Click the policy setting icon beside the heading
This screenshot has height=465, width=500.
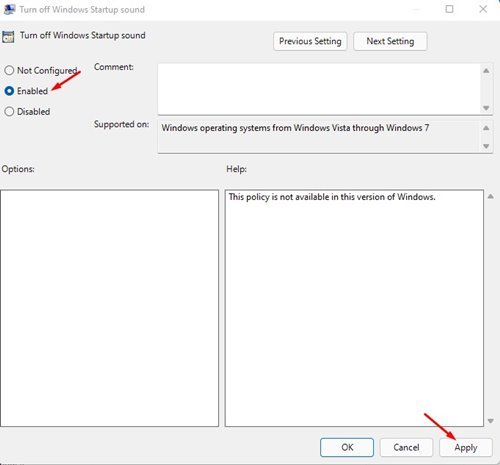[x=8, y=36]
